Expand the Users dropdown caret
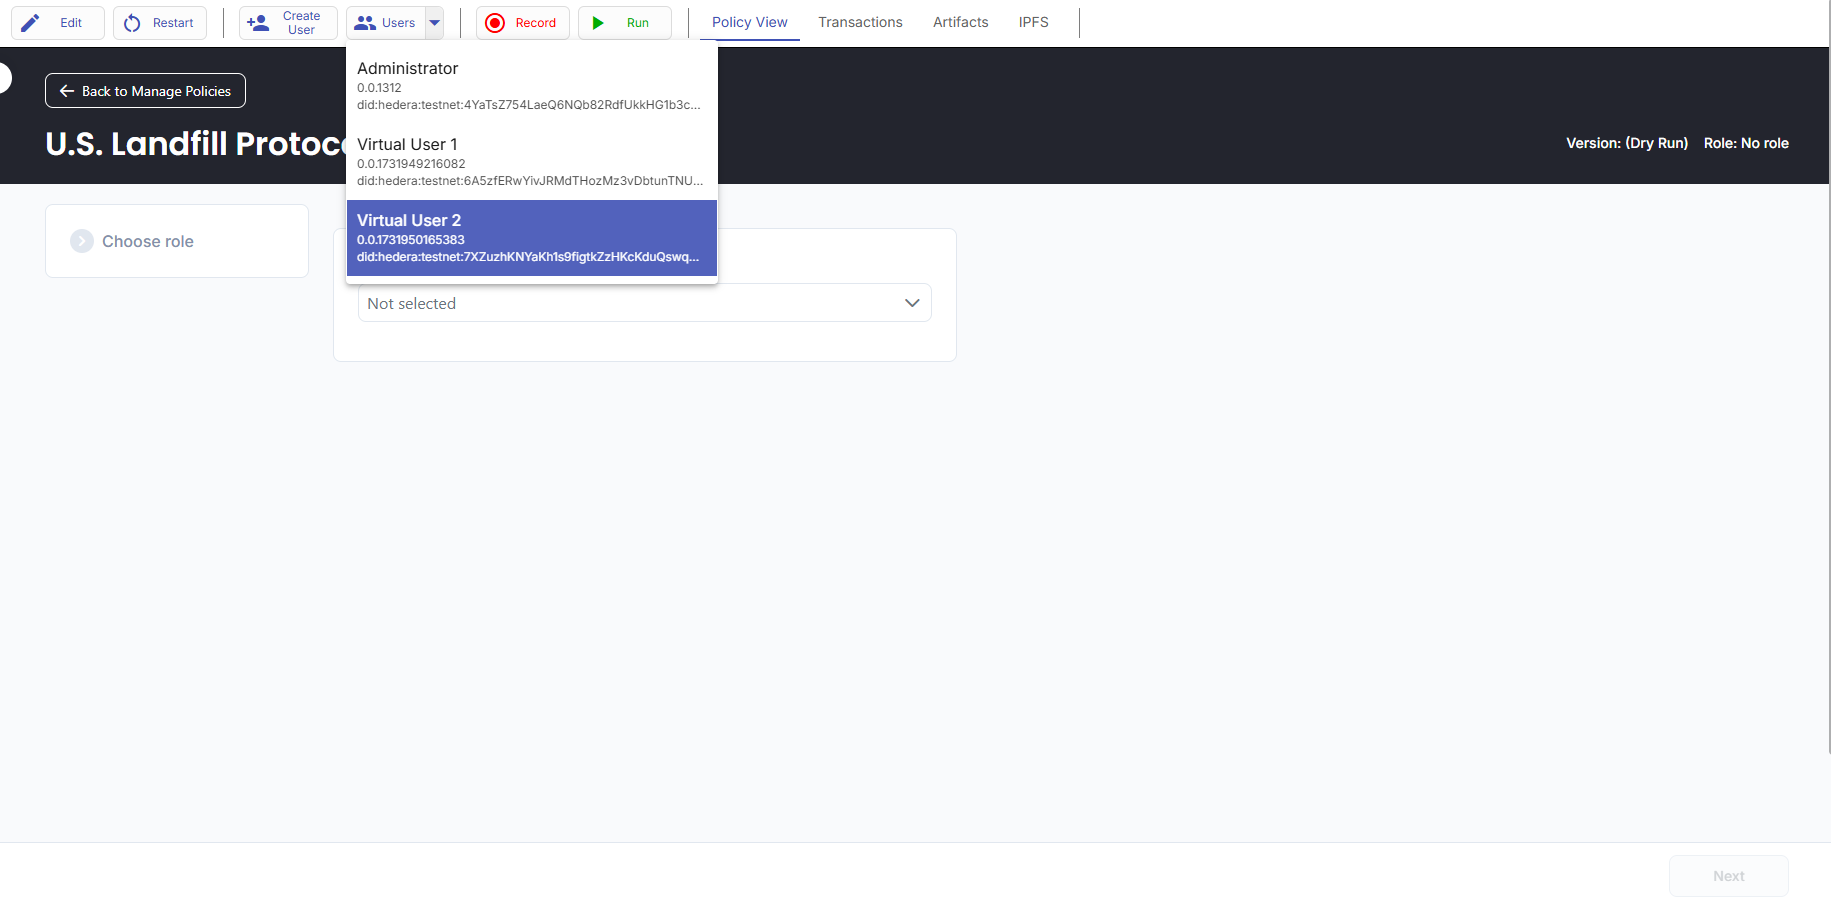The width and height of the screenshot is (1831, 906). tap(434, 23)
